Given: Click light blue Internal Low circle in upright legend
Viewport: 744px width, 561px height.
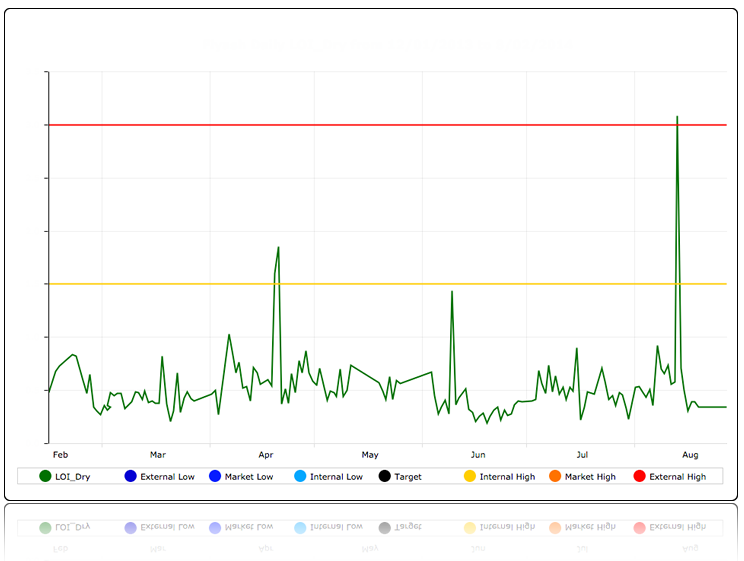Looking at the screenshot, I should [300, 477].
